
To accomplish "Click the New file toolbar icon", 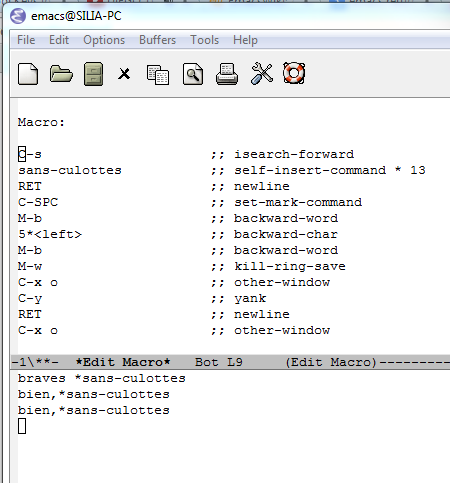I will 28,74.
